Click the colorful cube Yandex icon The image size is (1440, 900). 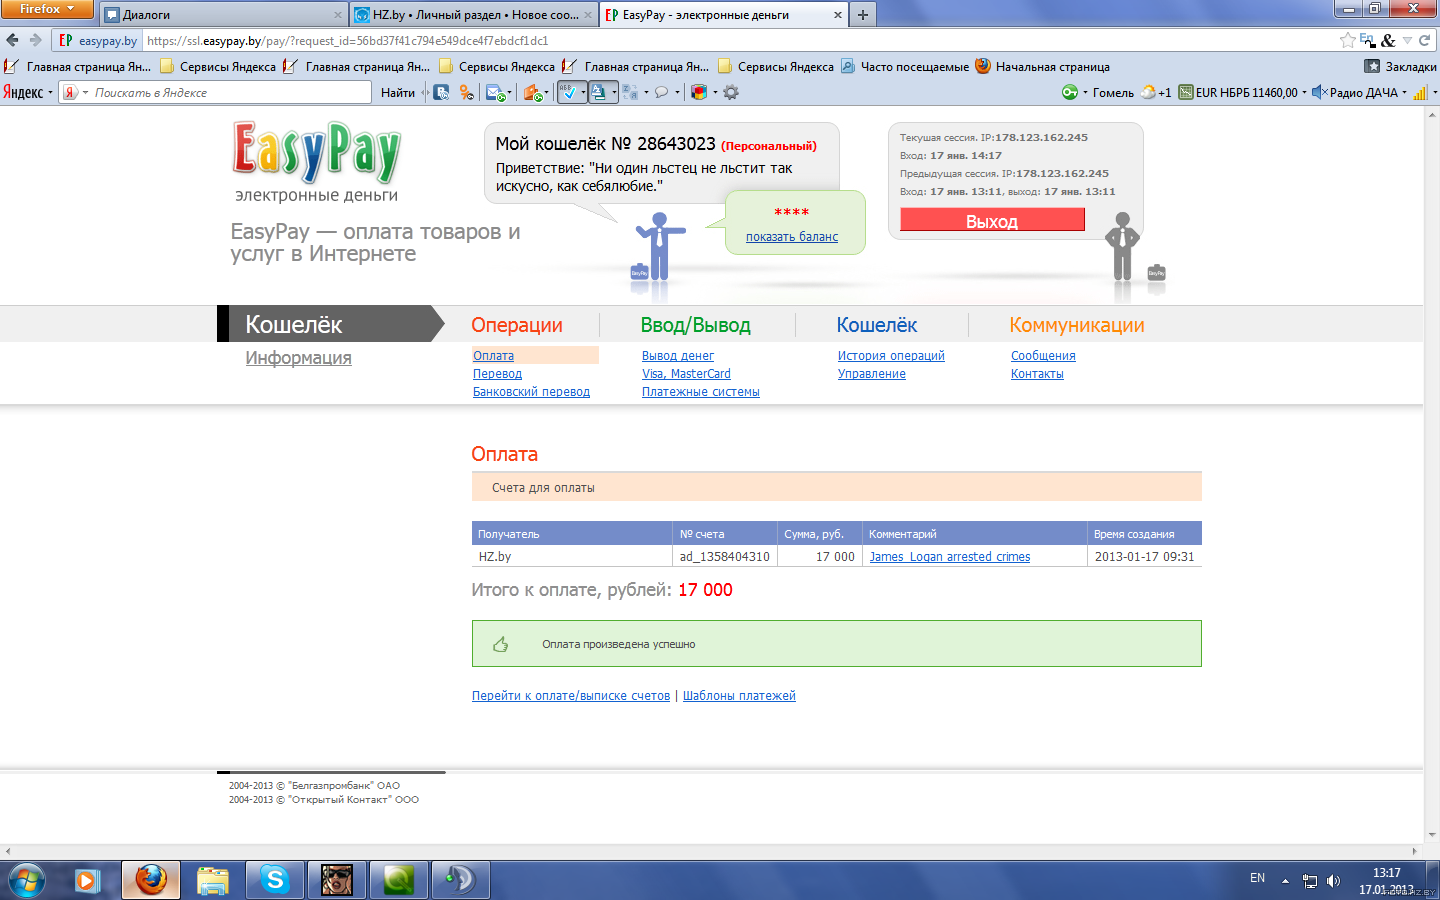699,92
